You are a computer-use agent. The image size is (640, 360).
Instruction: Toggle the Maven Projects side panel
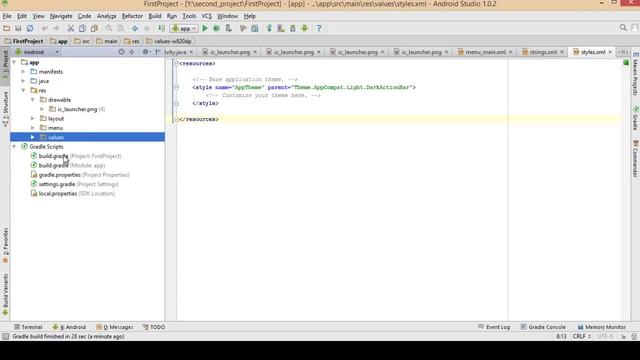click(635, 73)
